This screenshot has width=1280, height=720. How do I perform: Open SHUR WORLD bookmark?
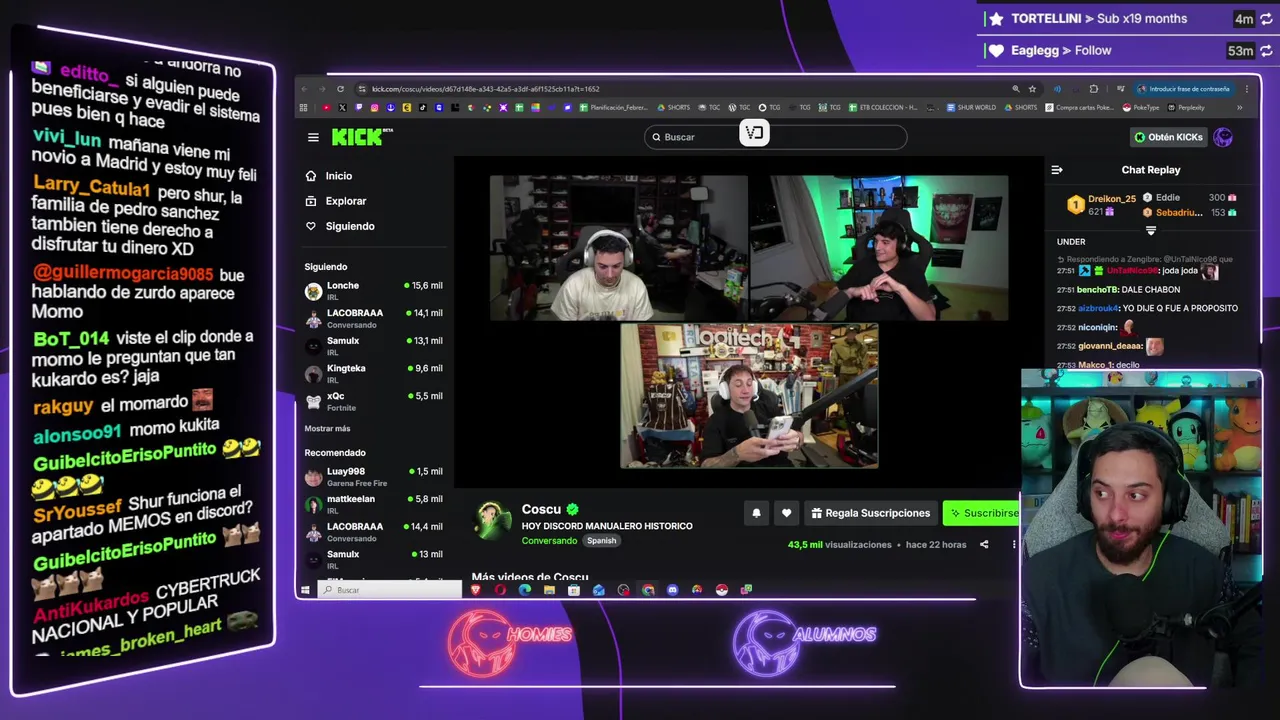point(971,108)
